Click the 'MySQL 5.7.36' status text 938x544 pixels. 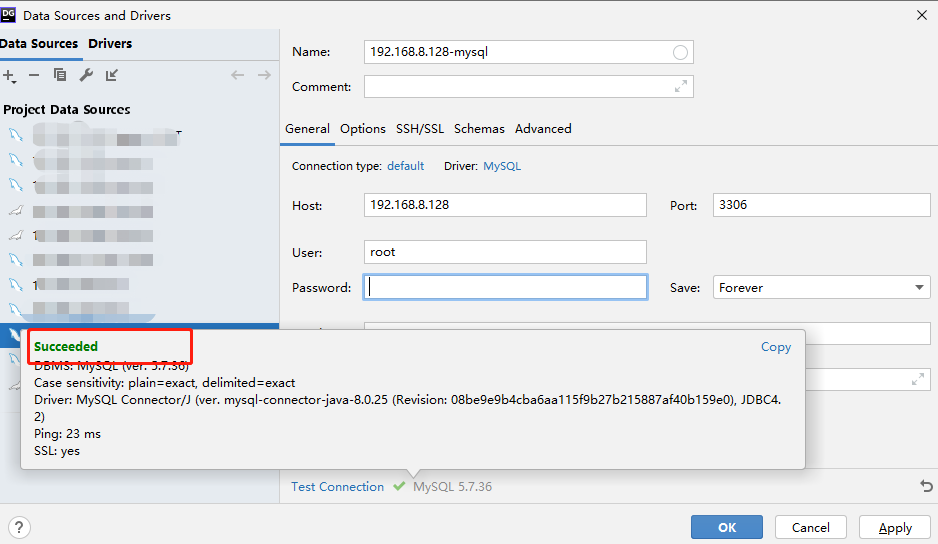pyautogui.click(x=453, y=487)
